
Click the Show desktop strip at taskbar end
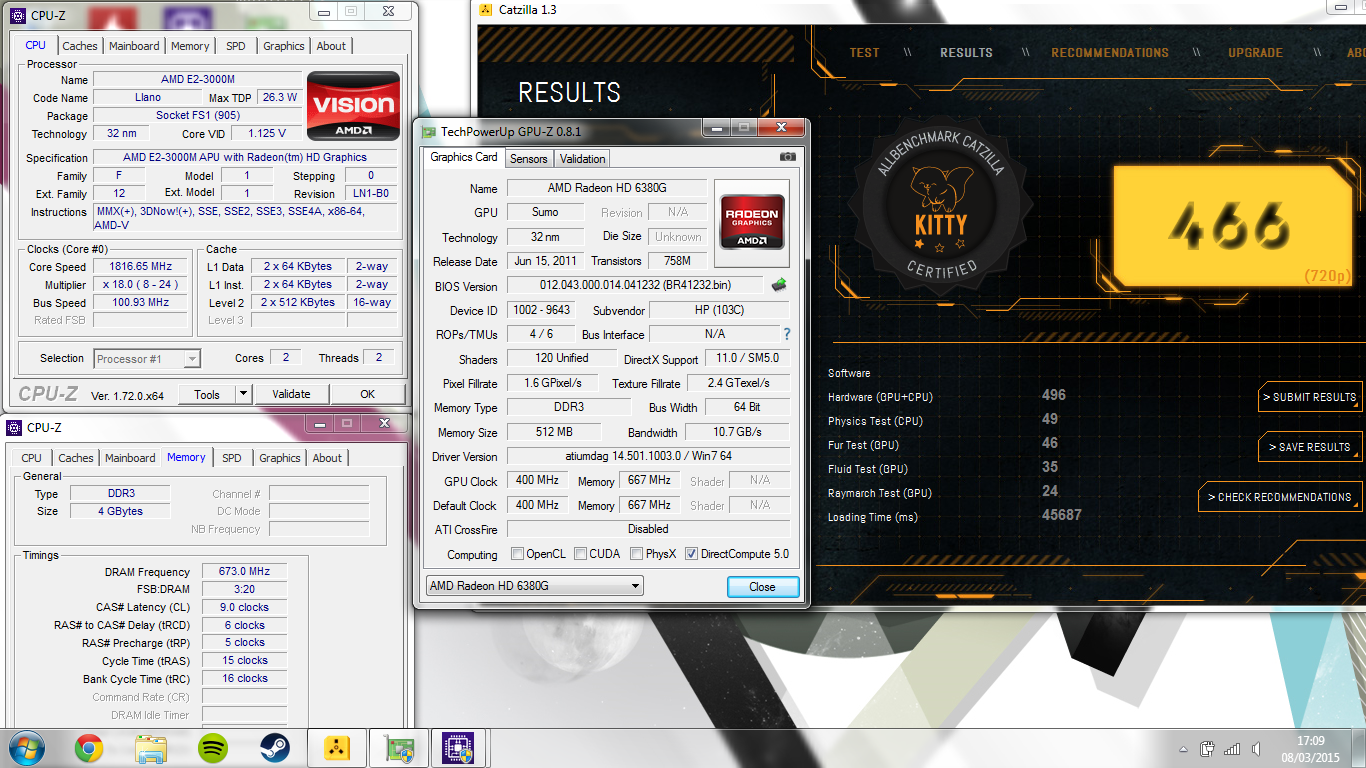(1359, 748)
